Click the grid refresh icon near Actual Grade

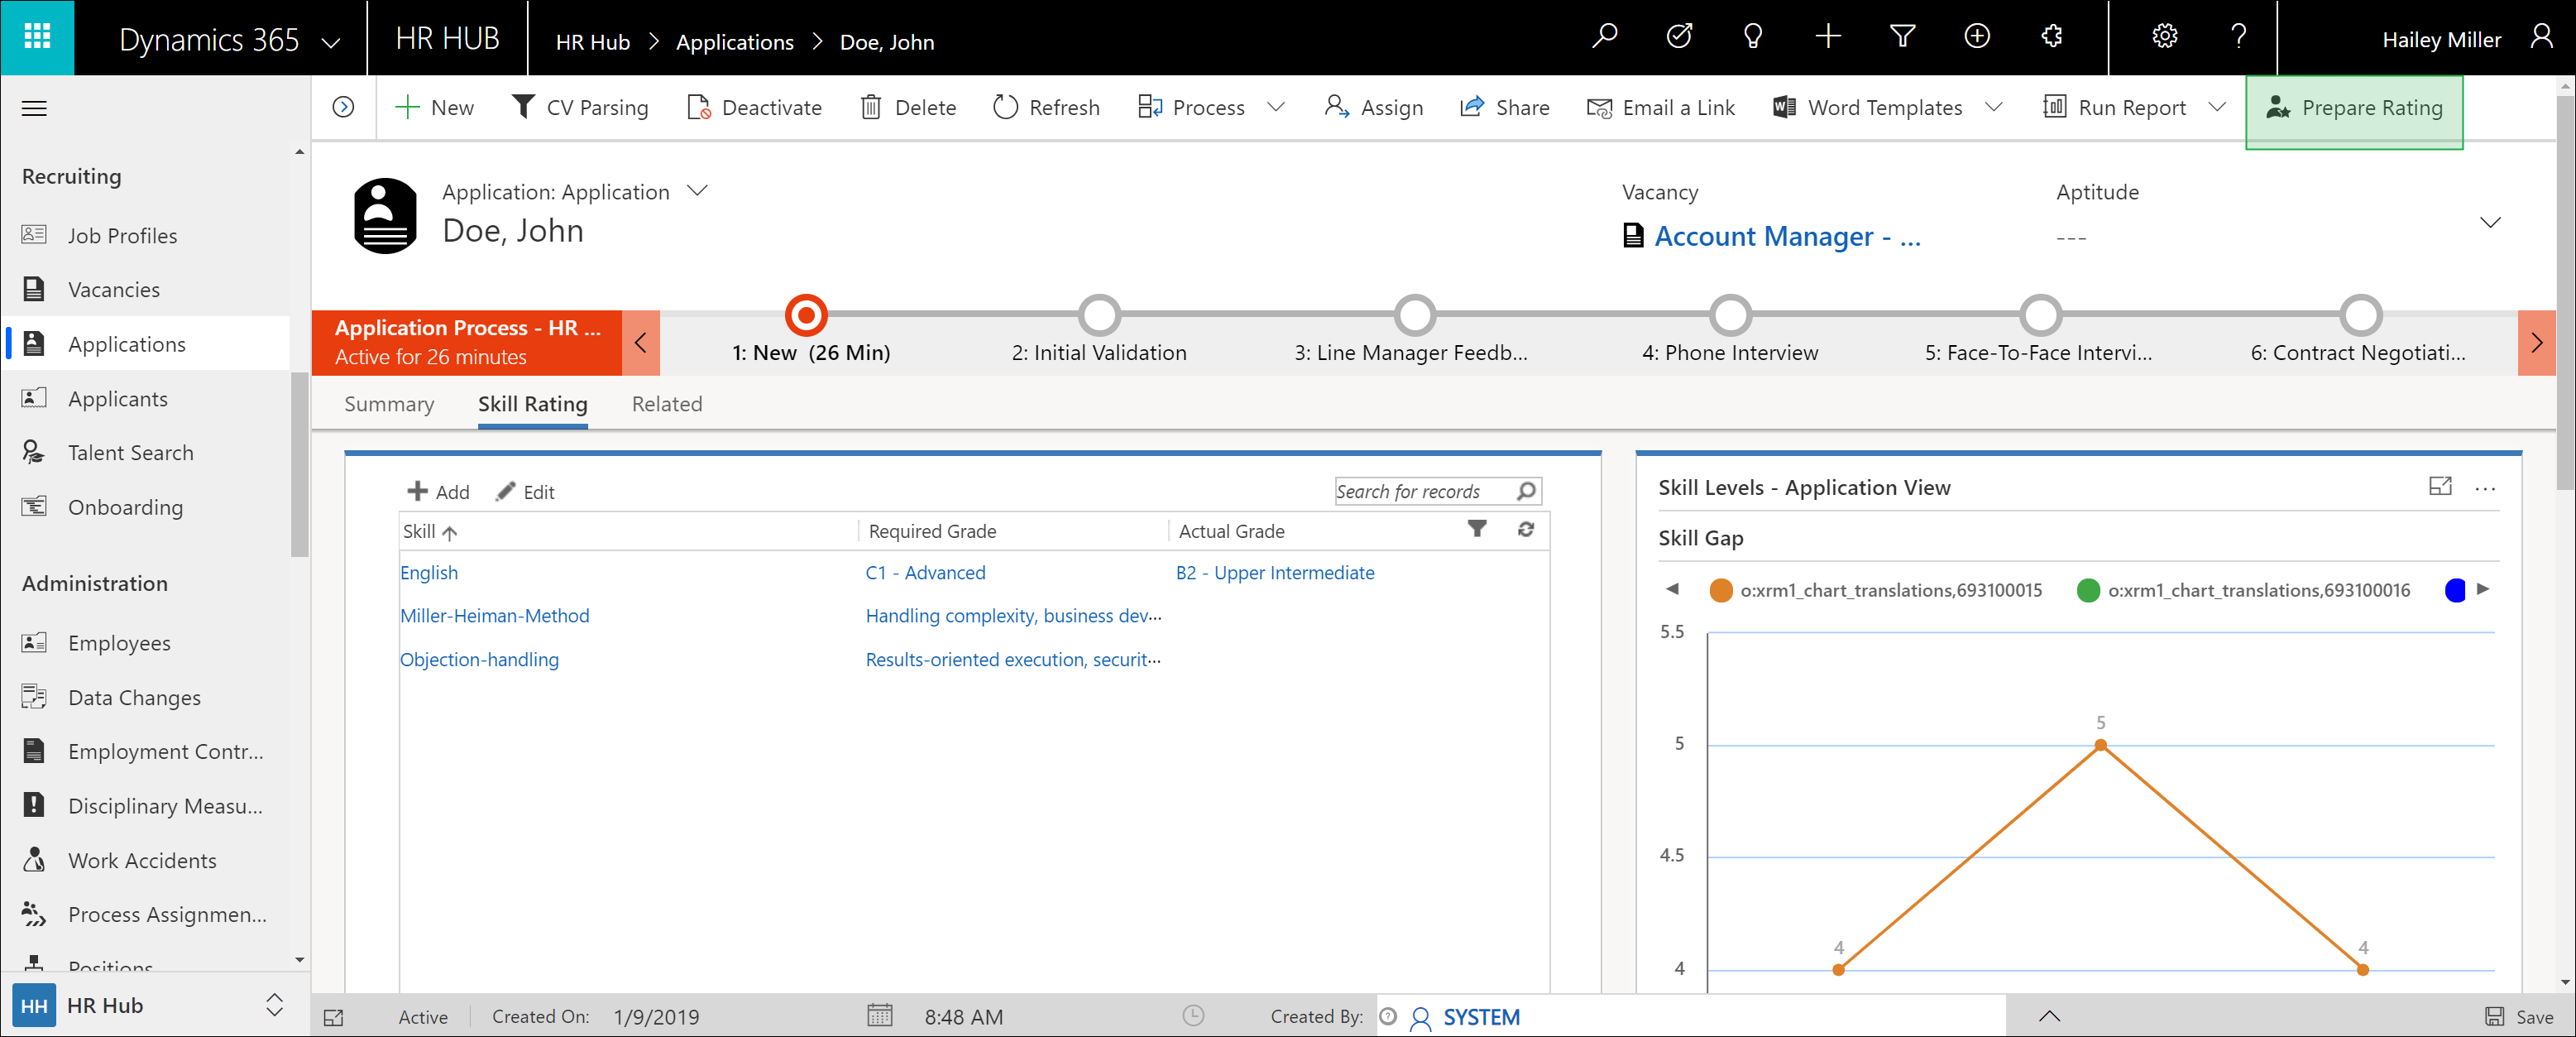click(x=1525, y=529)
